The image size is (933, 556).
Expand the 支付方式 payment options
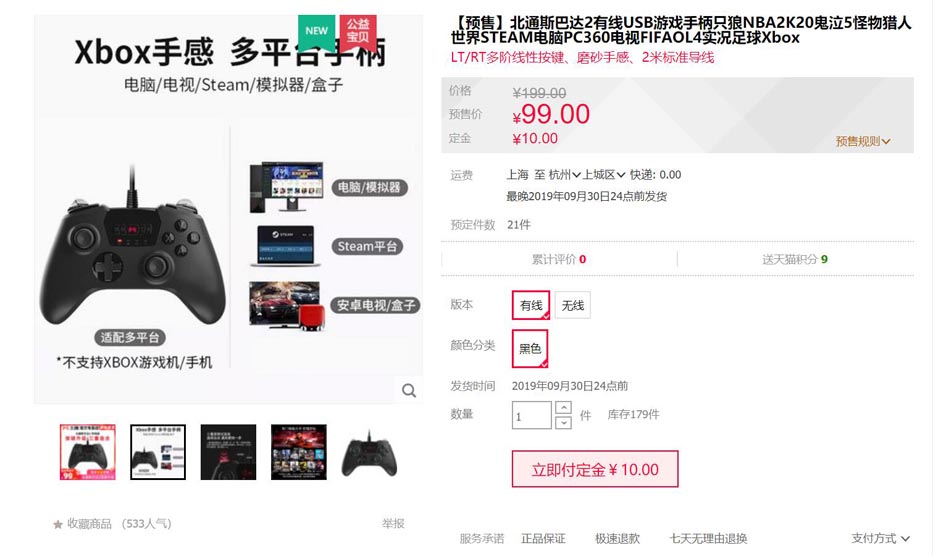tap(880, 539)
